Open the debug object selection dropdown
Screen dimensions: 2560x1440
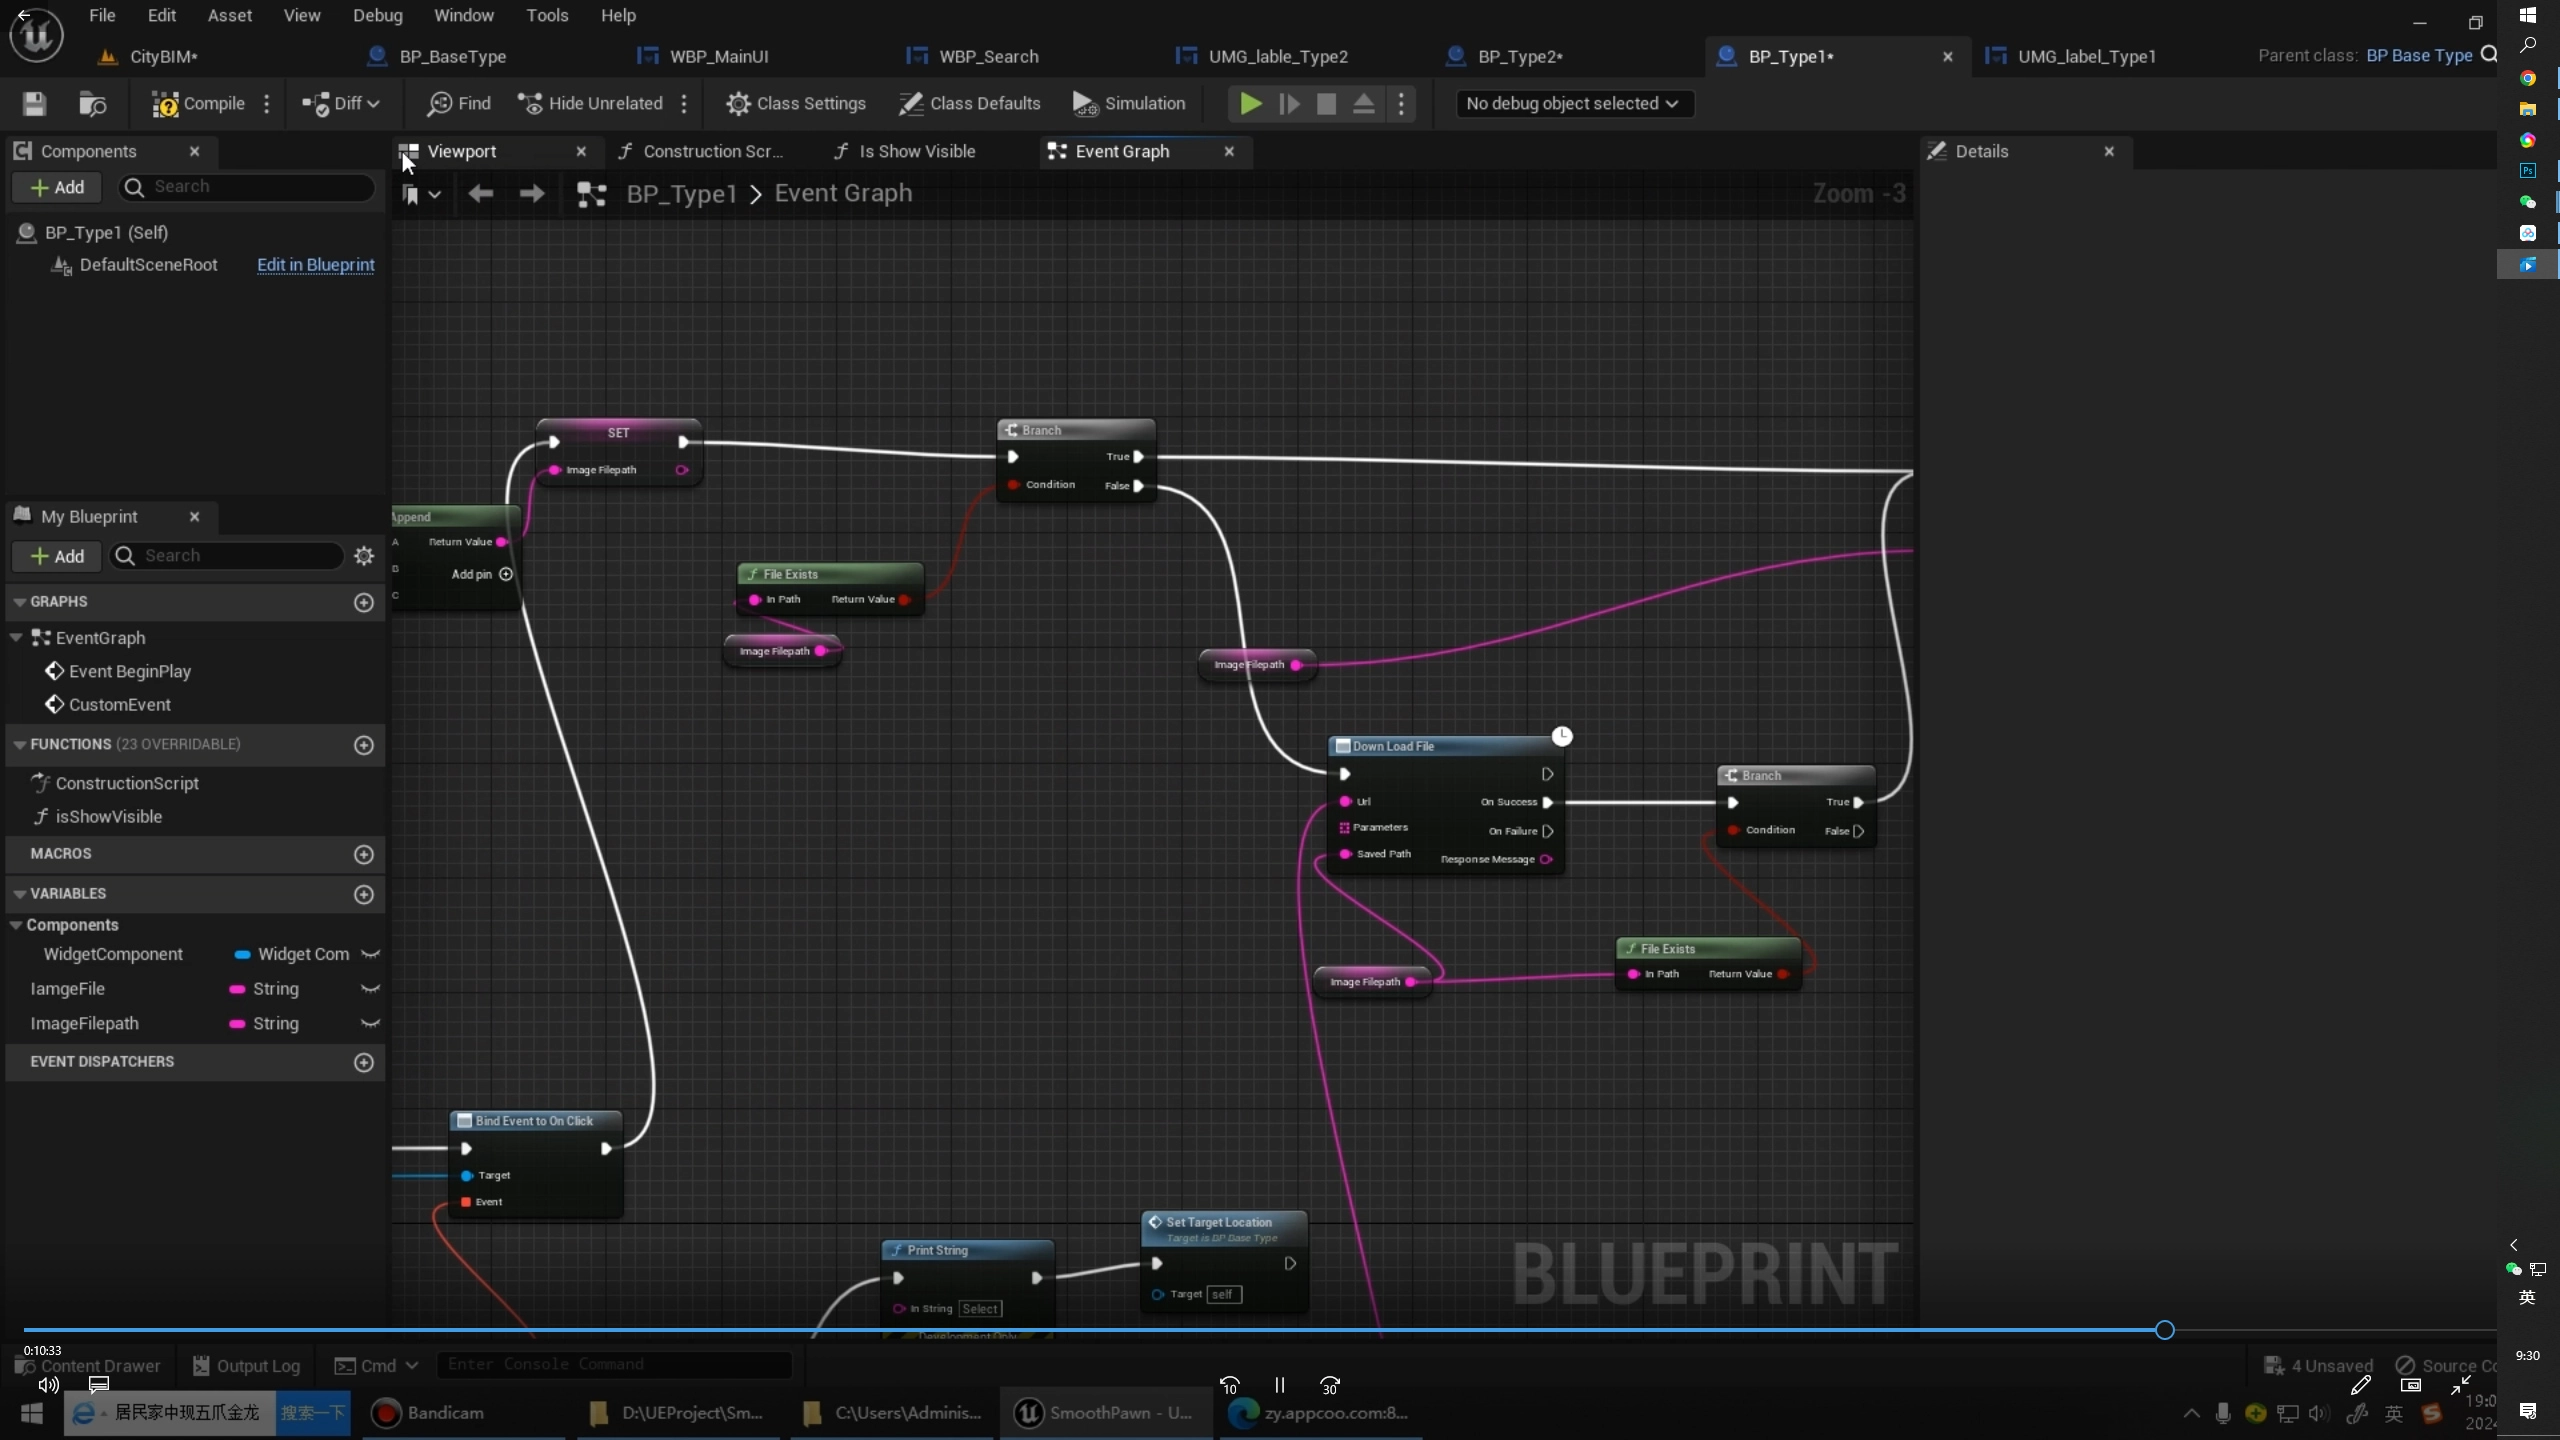tap(1573, 104)
